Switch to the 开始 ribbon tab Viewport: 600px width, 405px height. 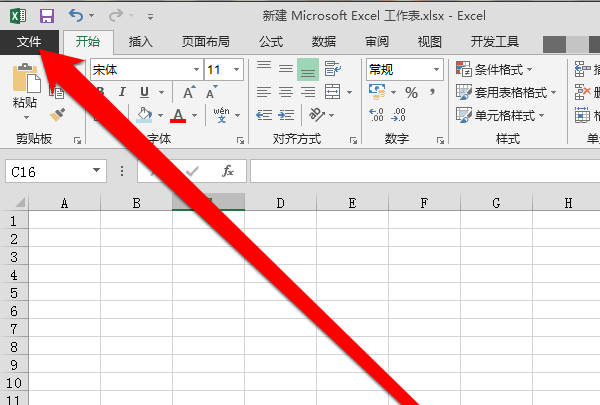pos(88,42)
